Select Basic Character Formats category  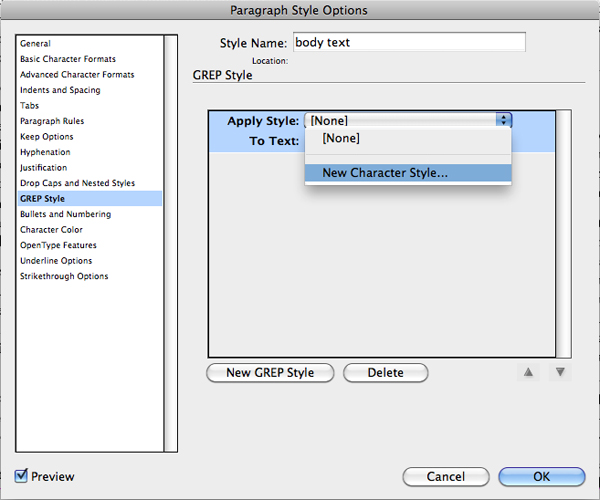(68, 59)
